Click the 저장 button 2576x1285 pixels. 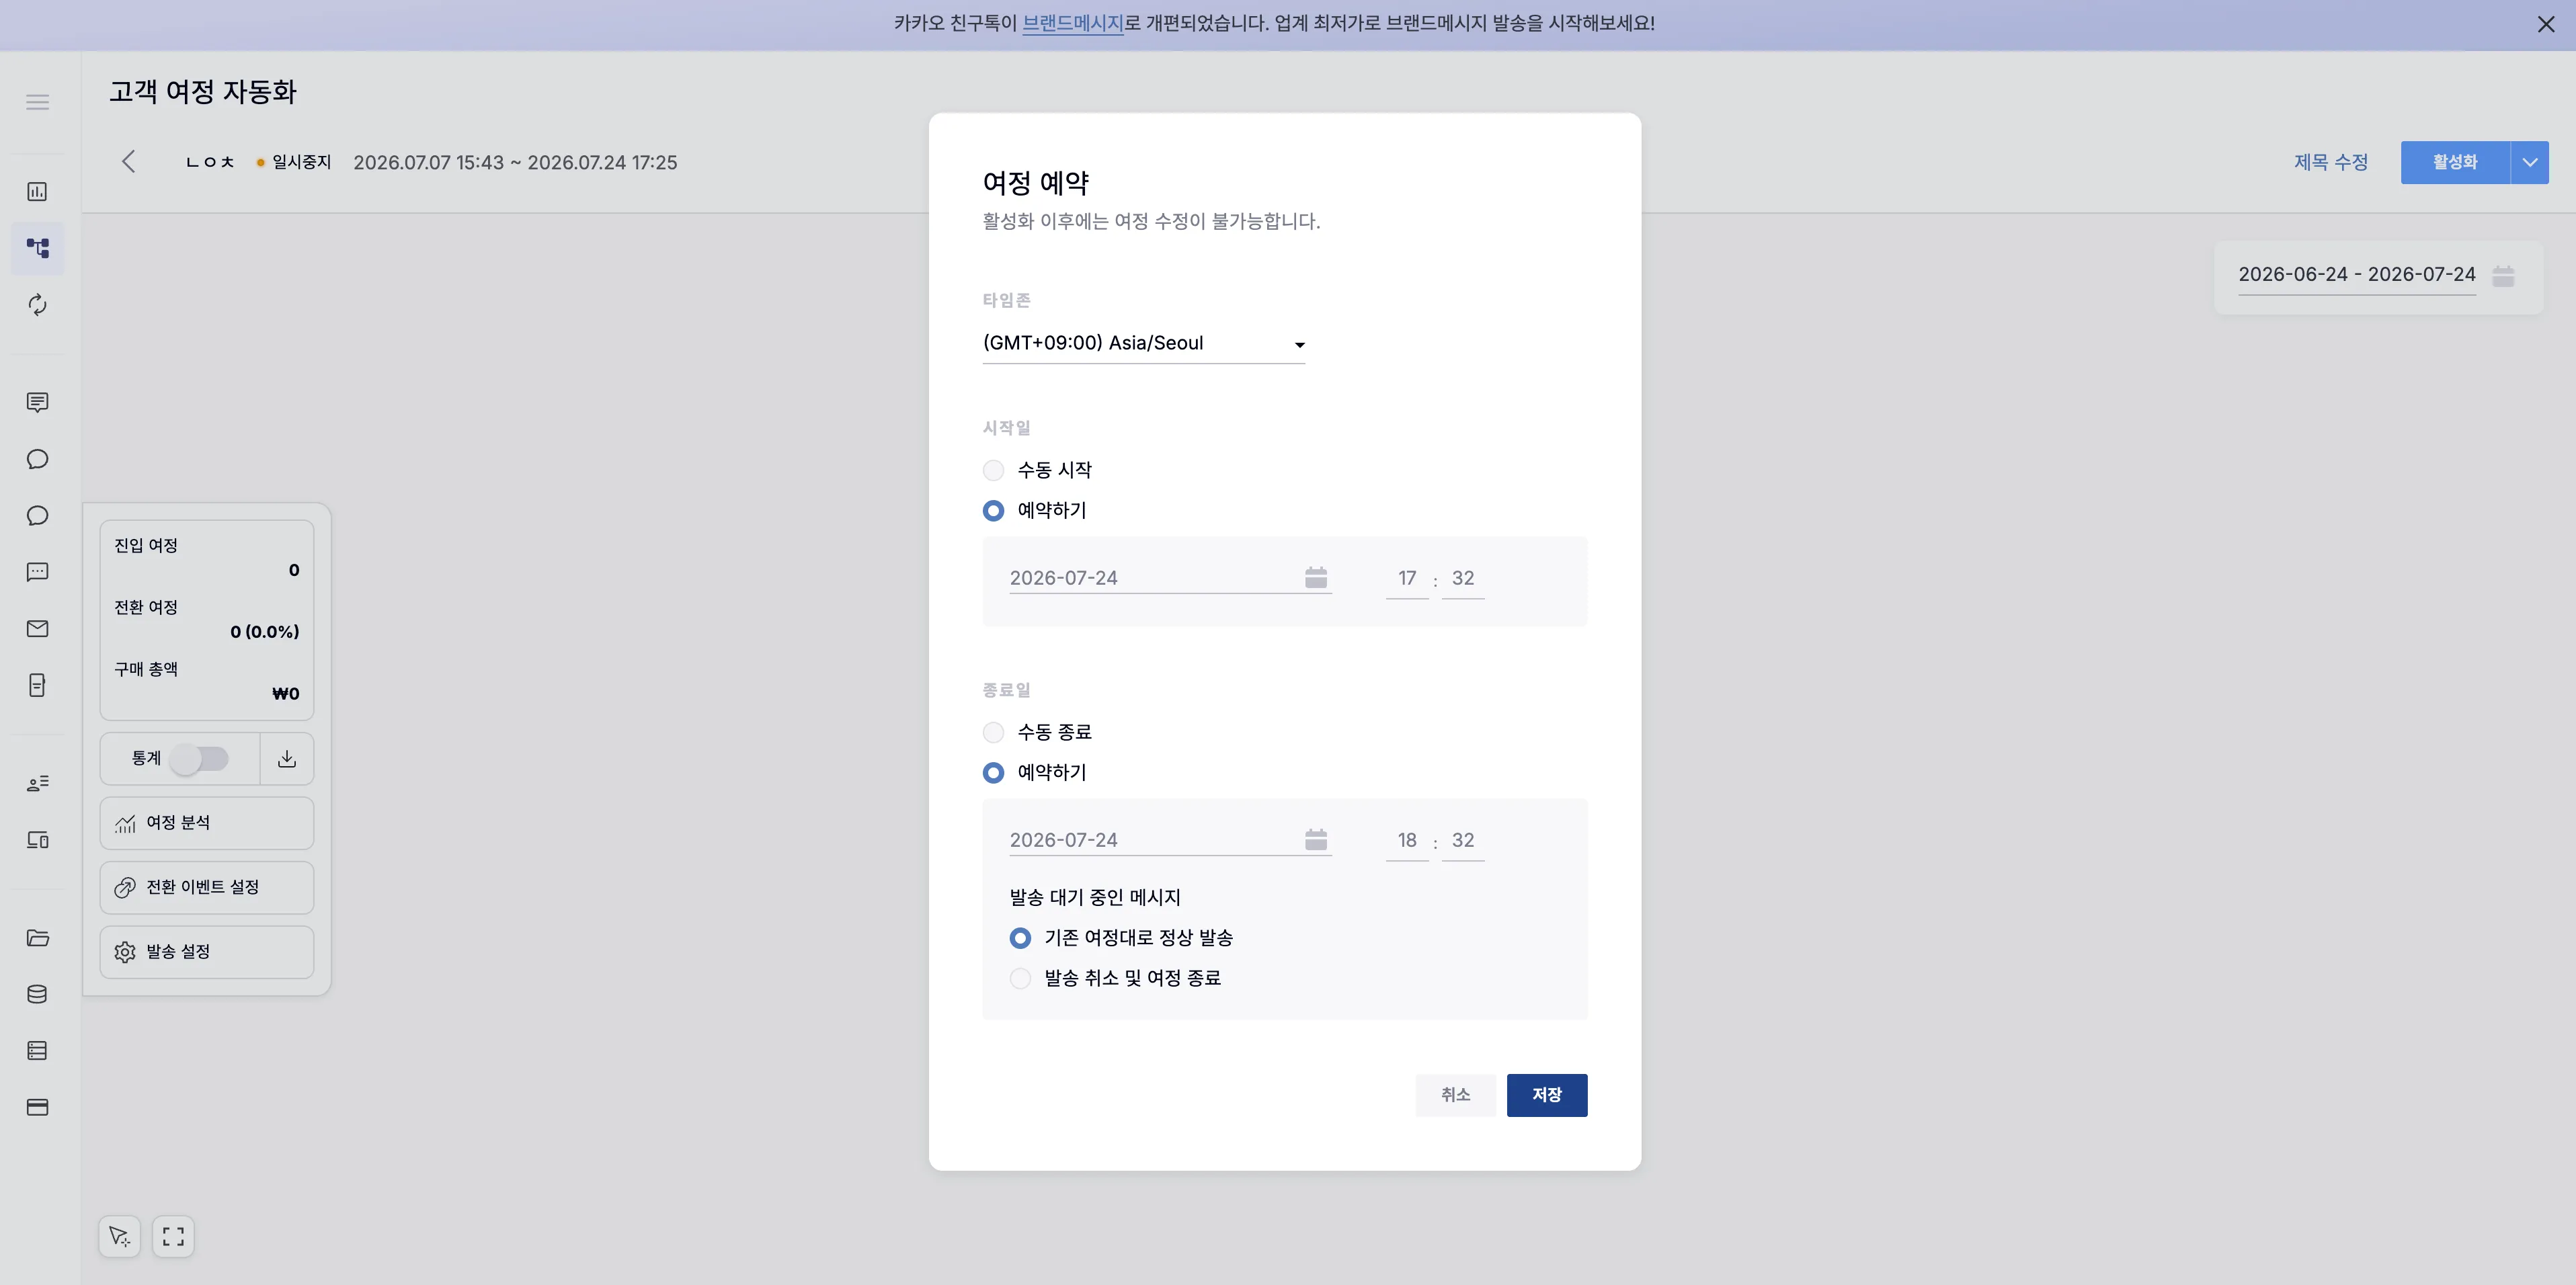(x=1546, y=1095)
